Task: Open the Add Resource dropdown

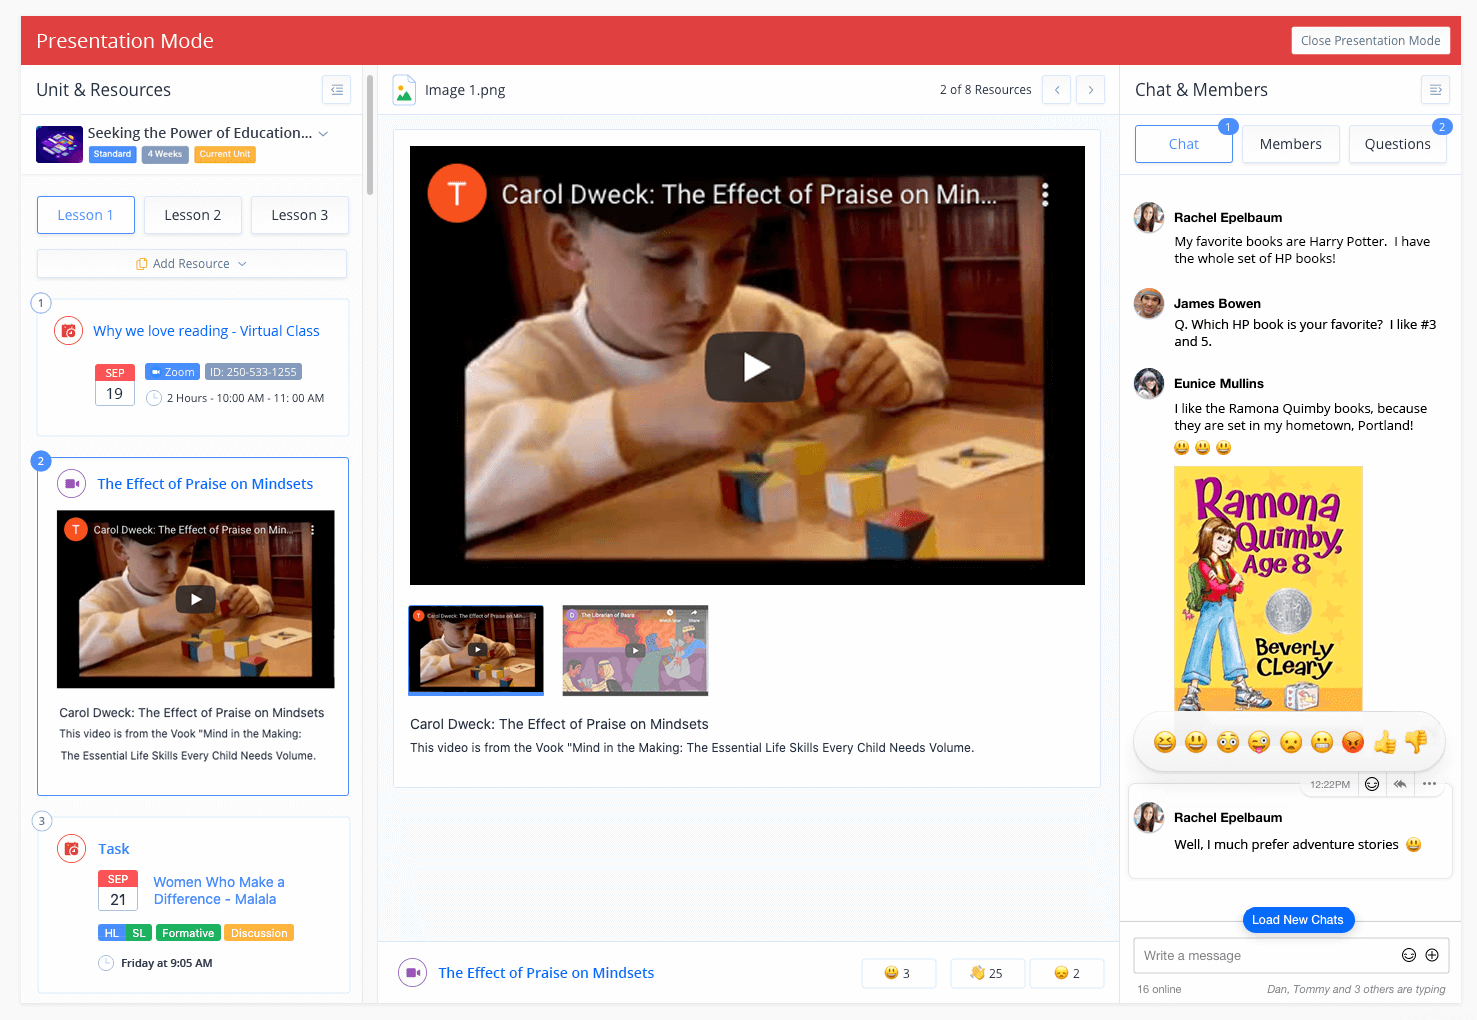Action: click(x=192, y=264)
